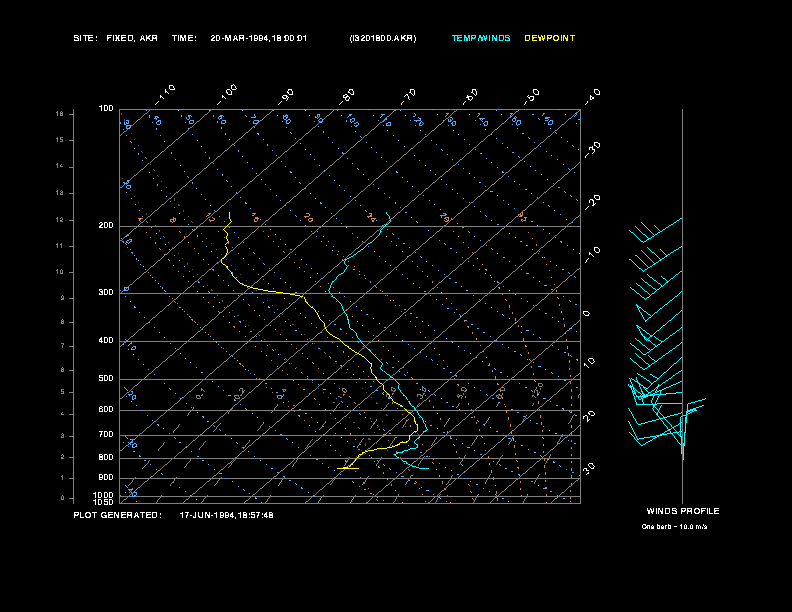Click the SITE: FIXED, AKR text
792x612 pixels.
(116, 38)
